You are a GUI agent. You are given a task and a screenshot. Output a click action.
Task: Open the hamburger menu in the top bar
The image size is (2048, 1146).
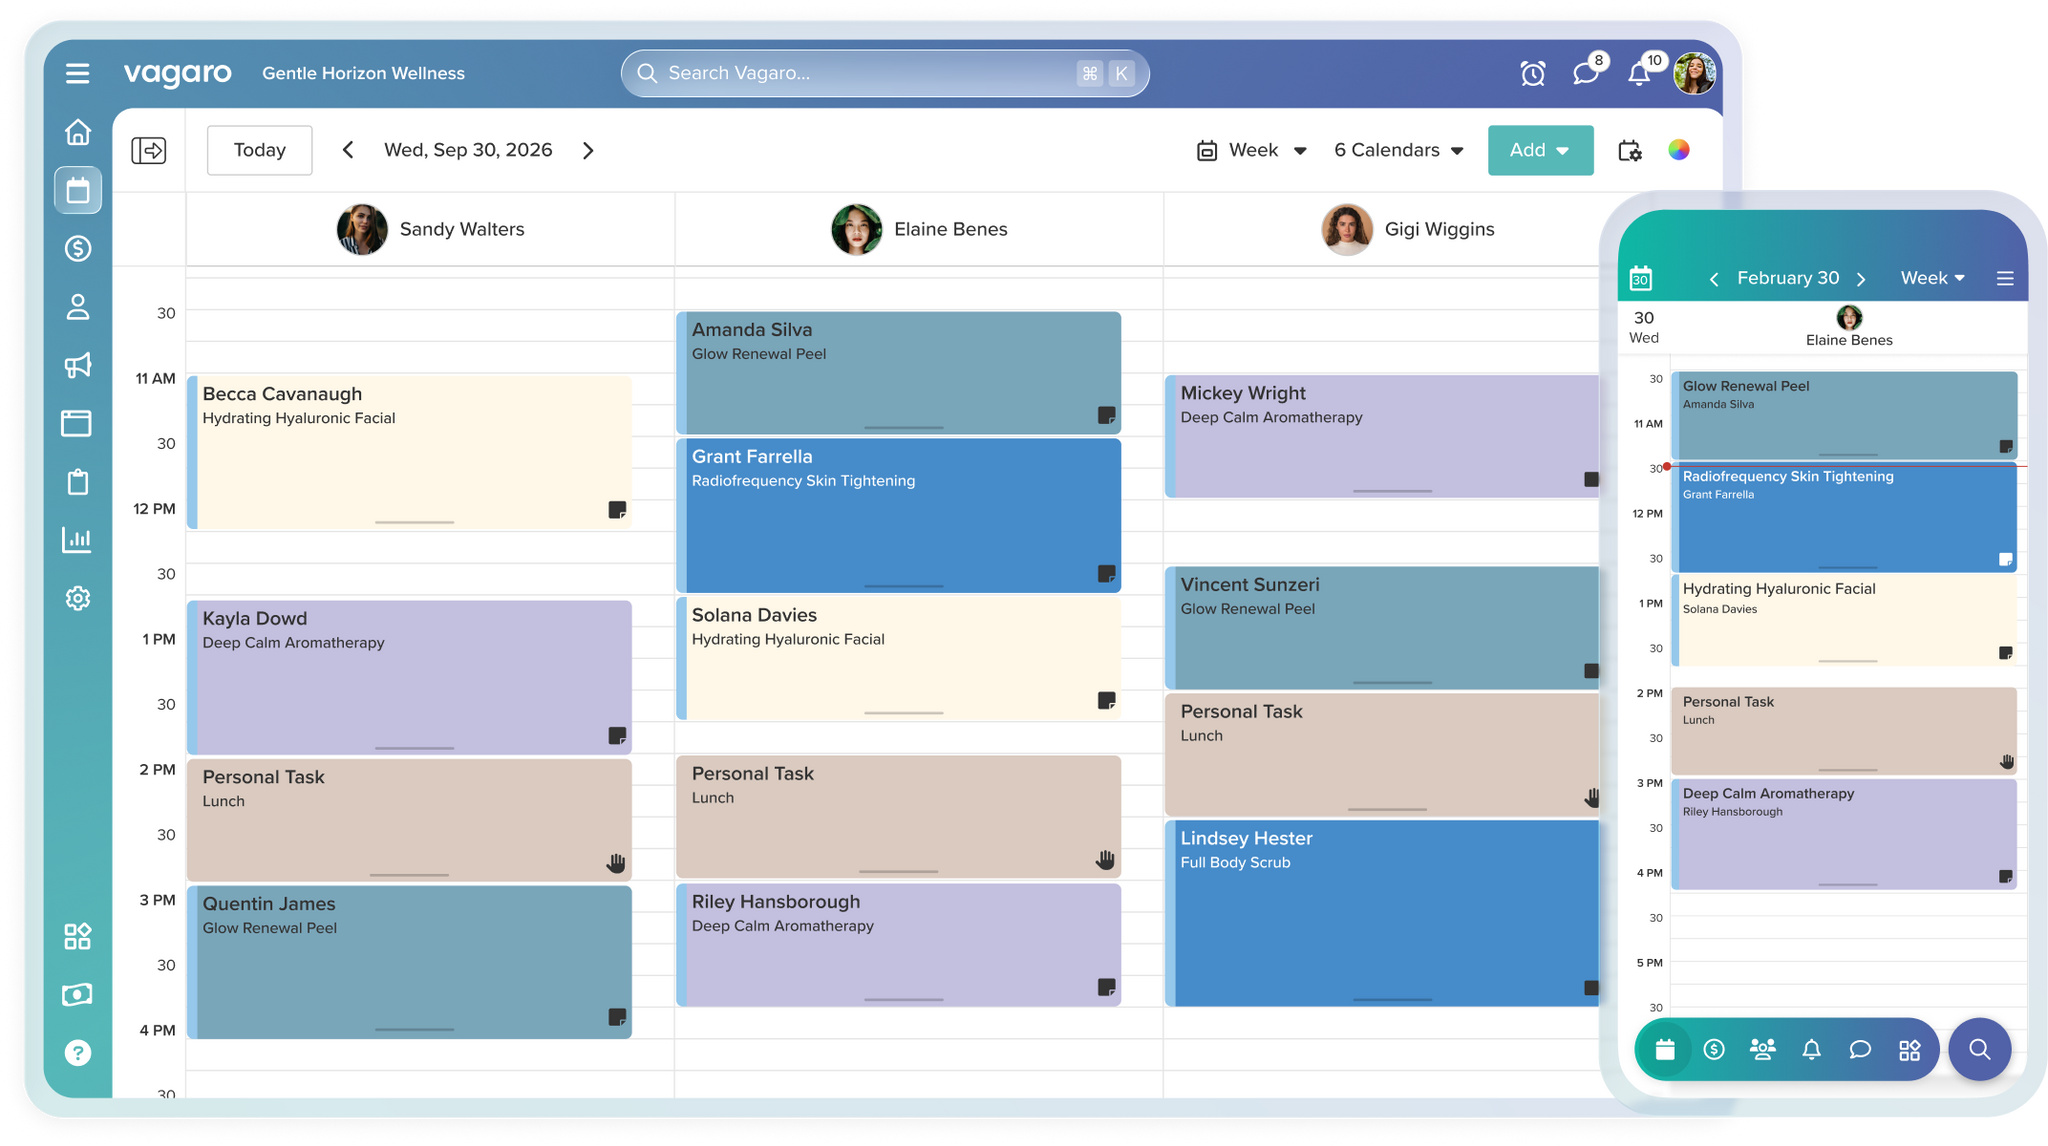77,73
